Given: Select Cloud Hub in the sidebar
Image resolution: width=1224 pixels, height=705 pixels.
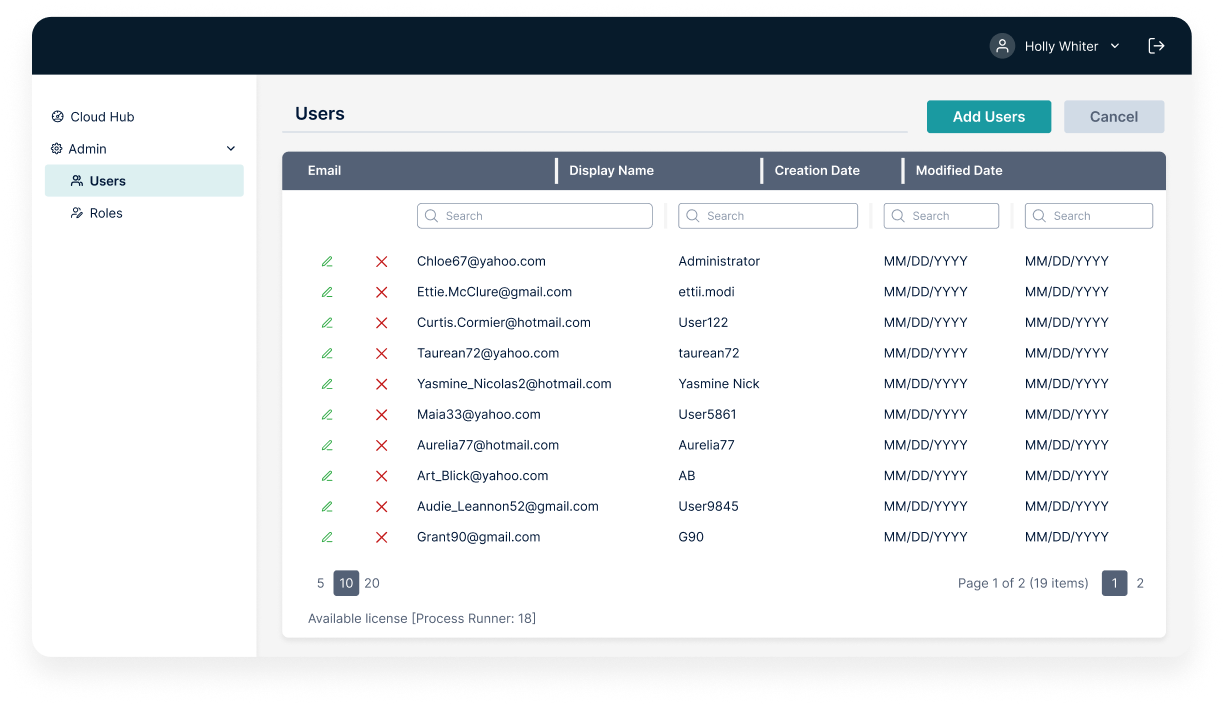Looking at the screenshot, I should 101,116.
